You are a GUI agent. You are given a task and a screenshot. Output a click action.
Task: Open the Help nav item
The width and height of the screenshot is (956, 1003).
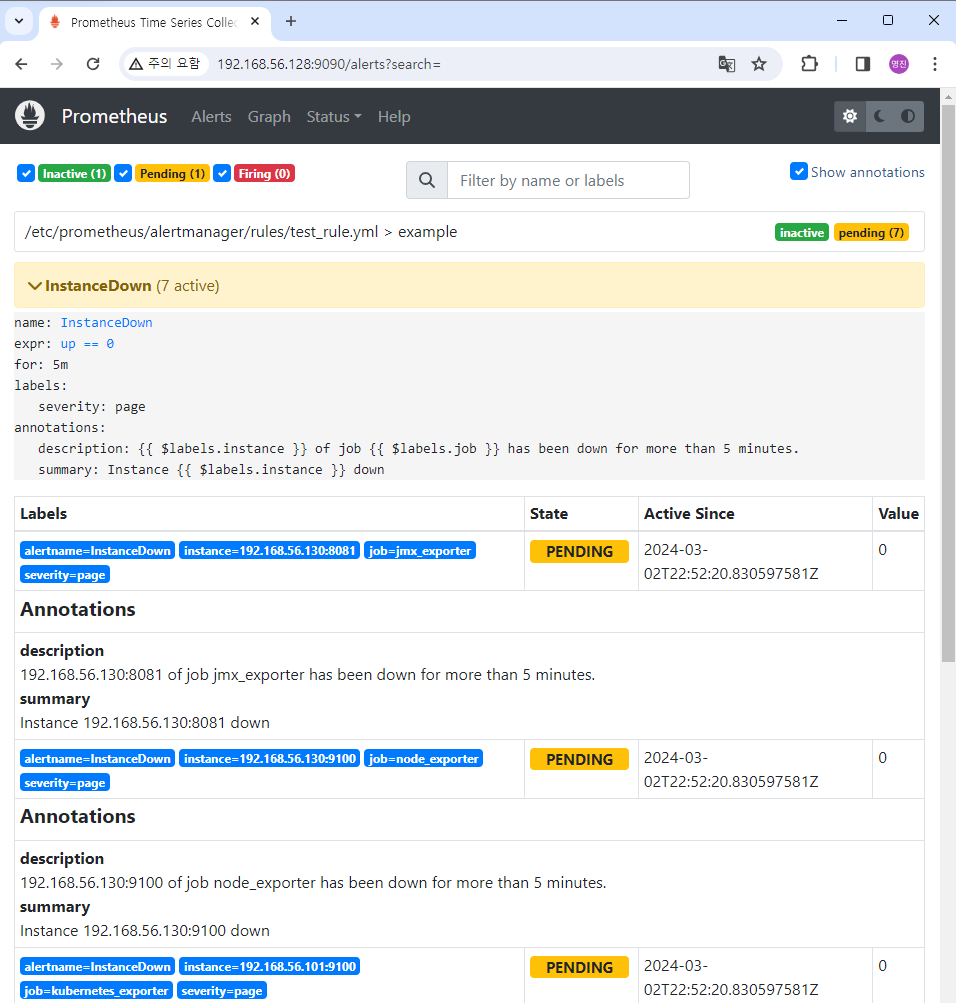coord(394,116)
